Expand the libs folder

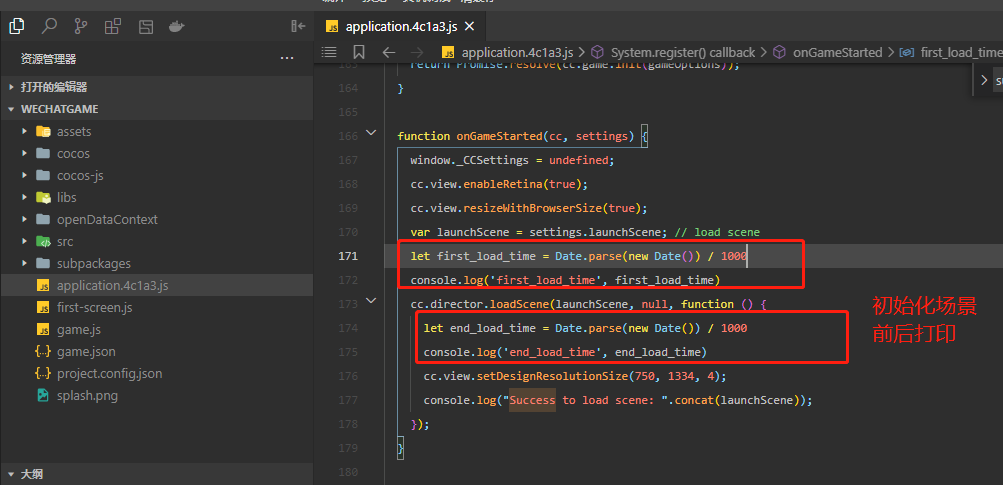click(x=157, y=198)
